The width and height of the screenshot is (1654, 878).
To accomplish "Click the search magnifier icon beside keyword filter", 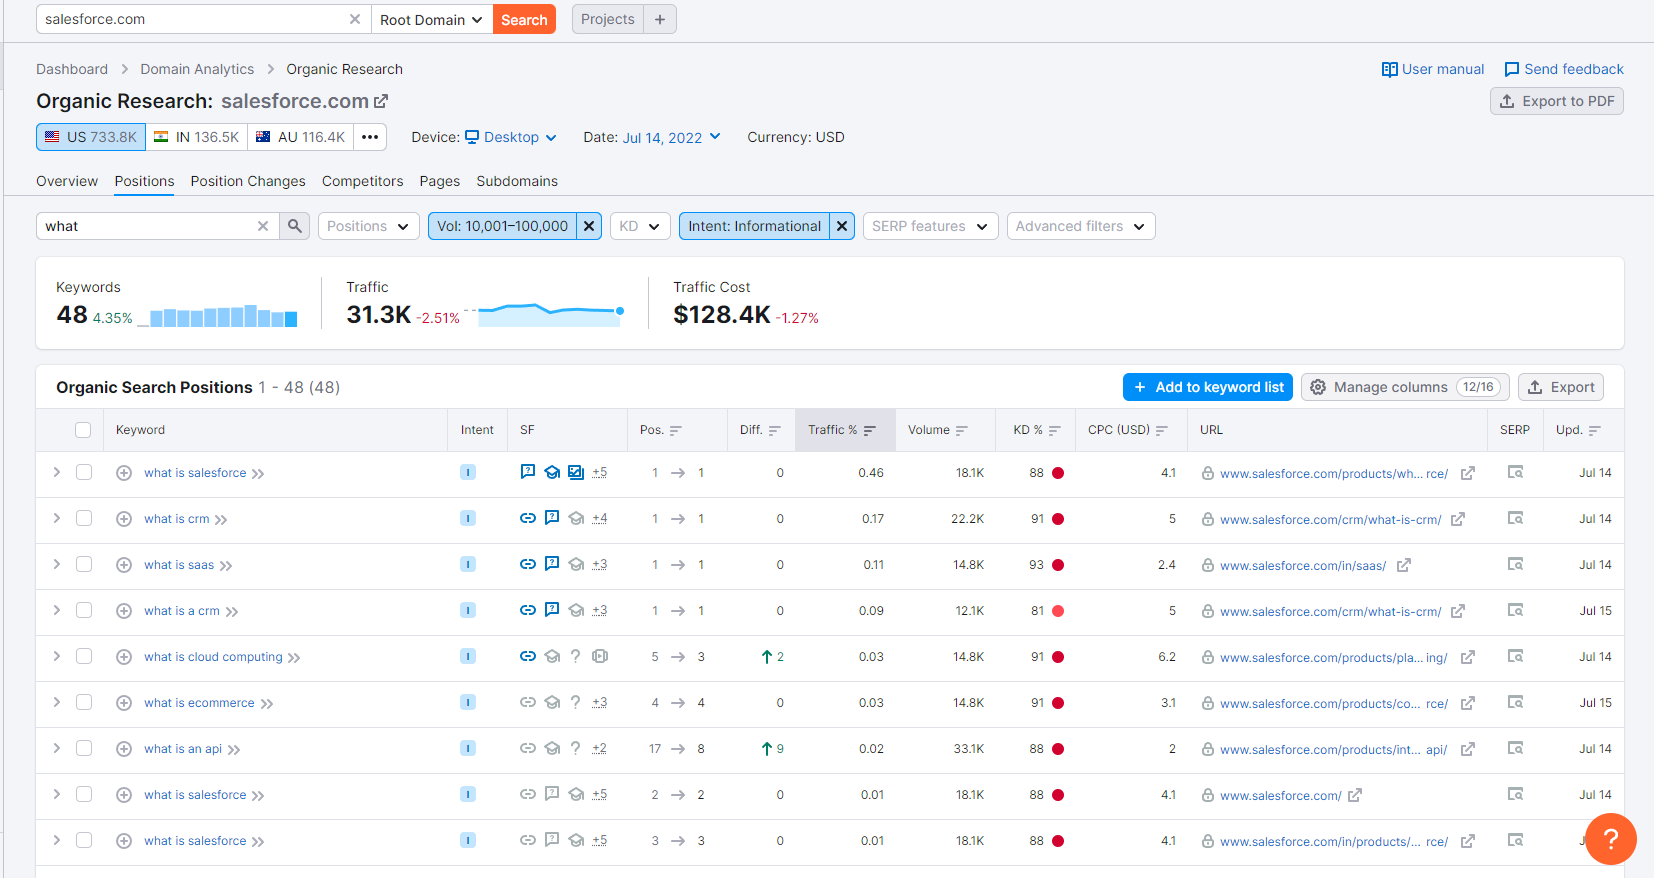I will click(294, 226).
